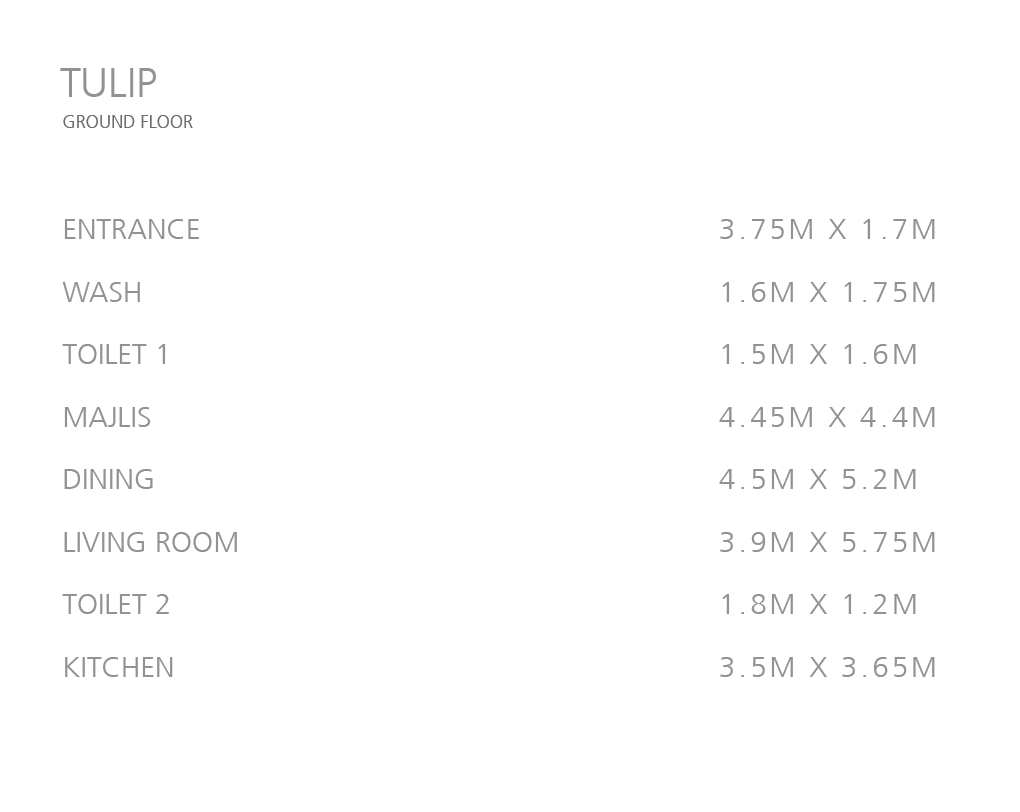Select the KITCHEN room label

pos(118,668)
